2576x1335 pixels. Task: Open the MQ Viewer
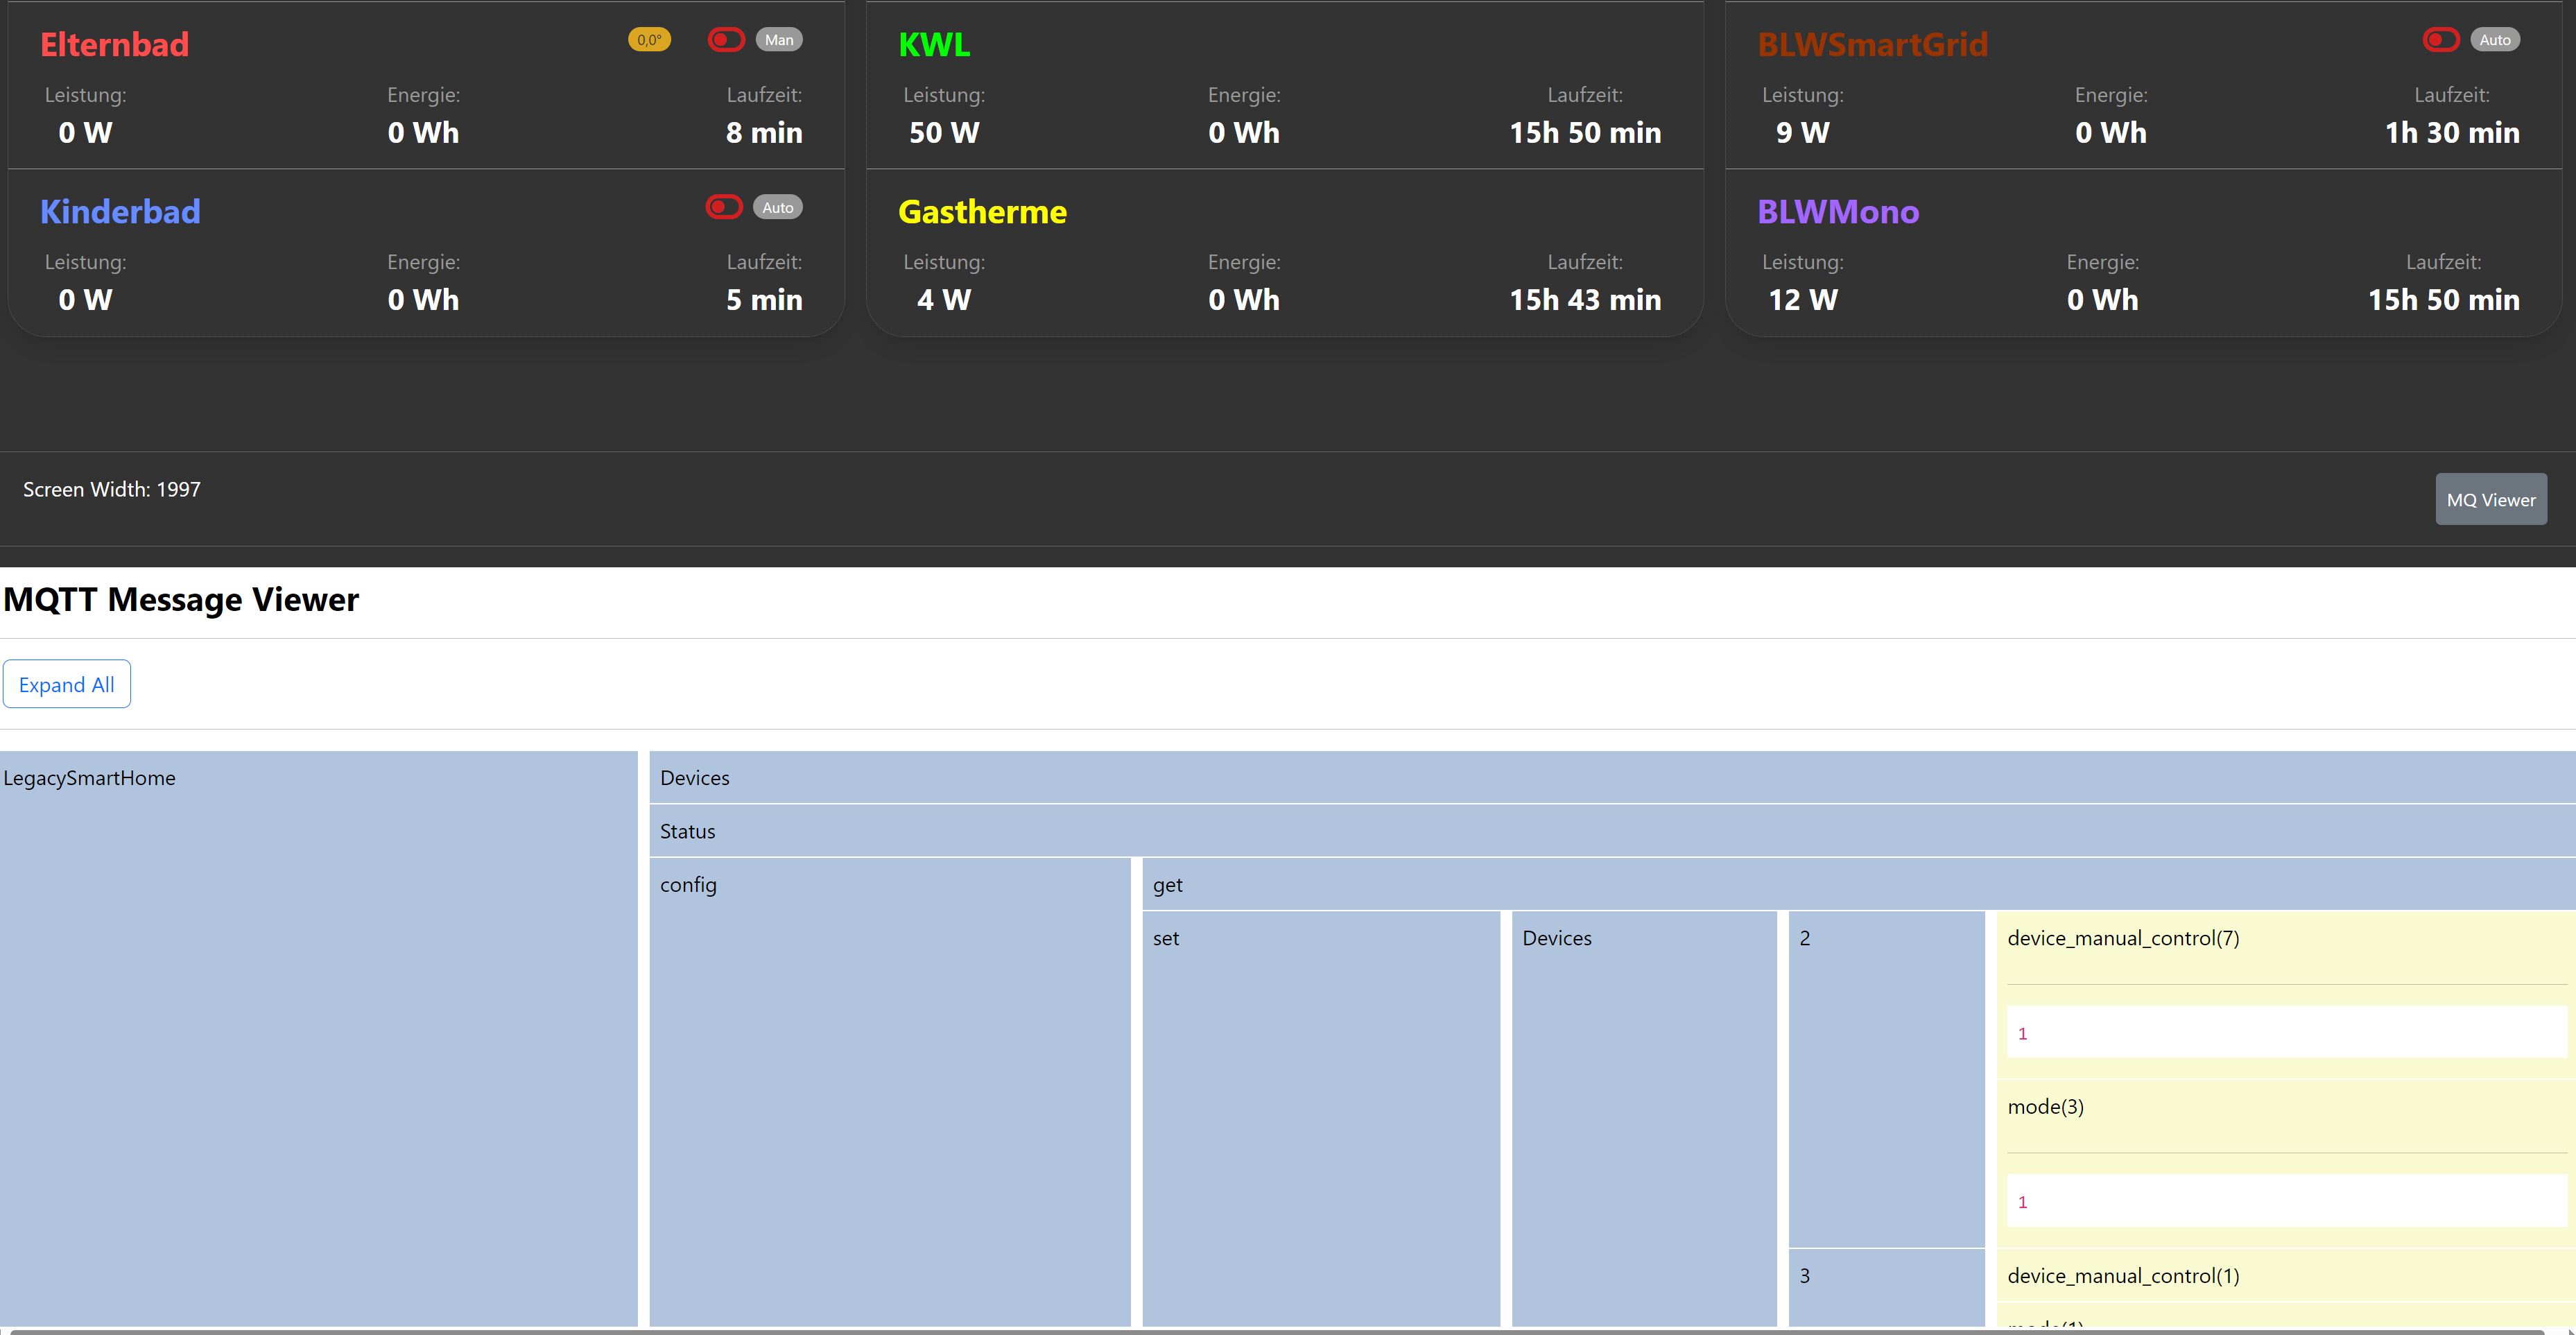pos(2490,499)
